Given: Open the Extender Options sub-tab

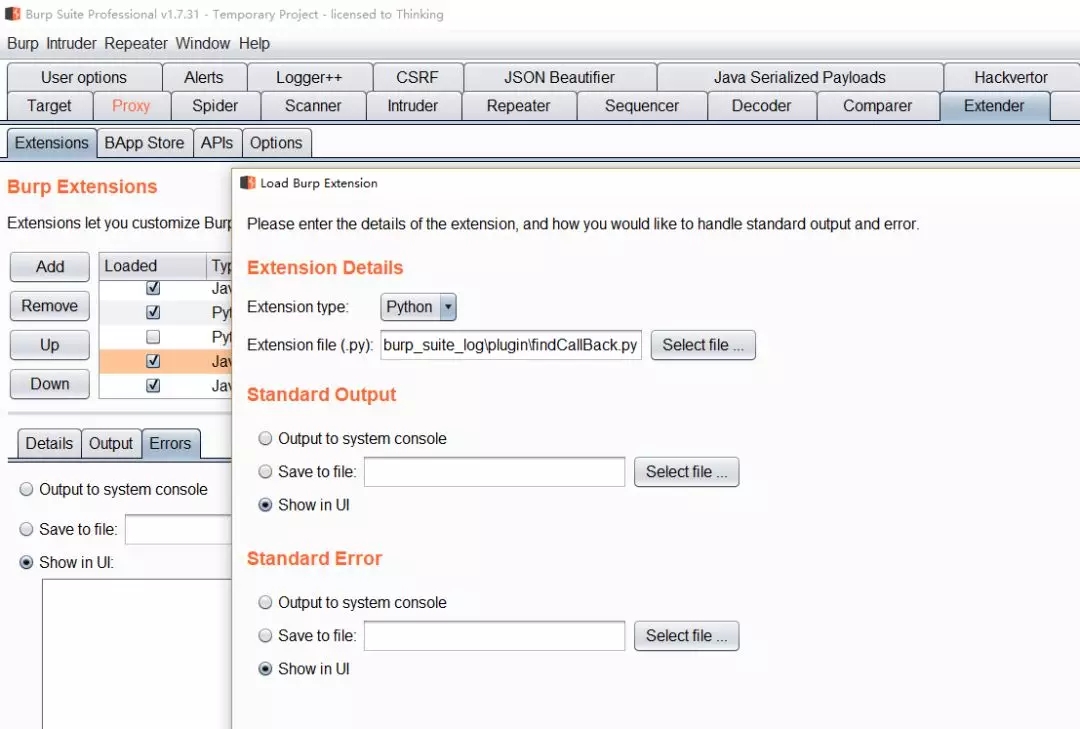Looking at the screenshot, I should (276, 143).
